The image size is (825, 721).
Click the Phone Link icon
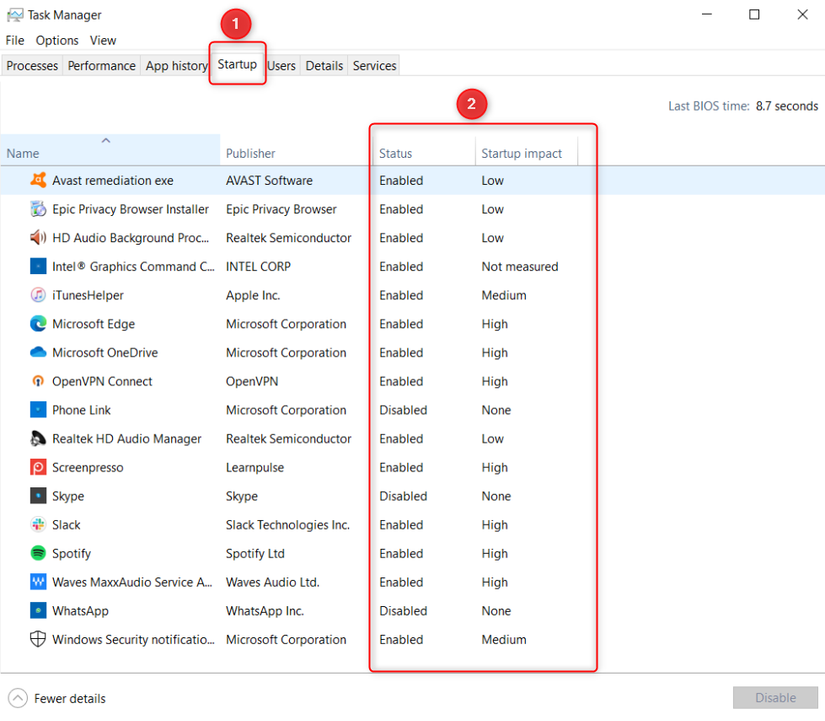[x=38, y=409]
